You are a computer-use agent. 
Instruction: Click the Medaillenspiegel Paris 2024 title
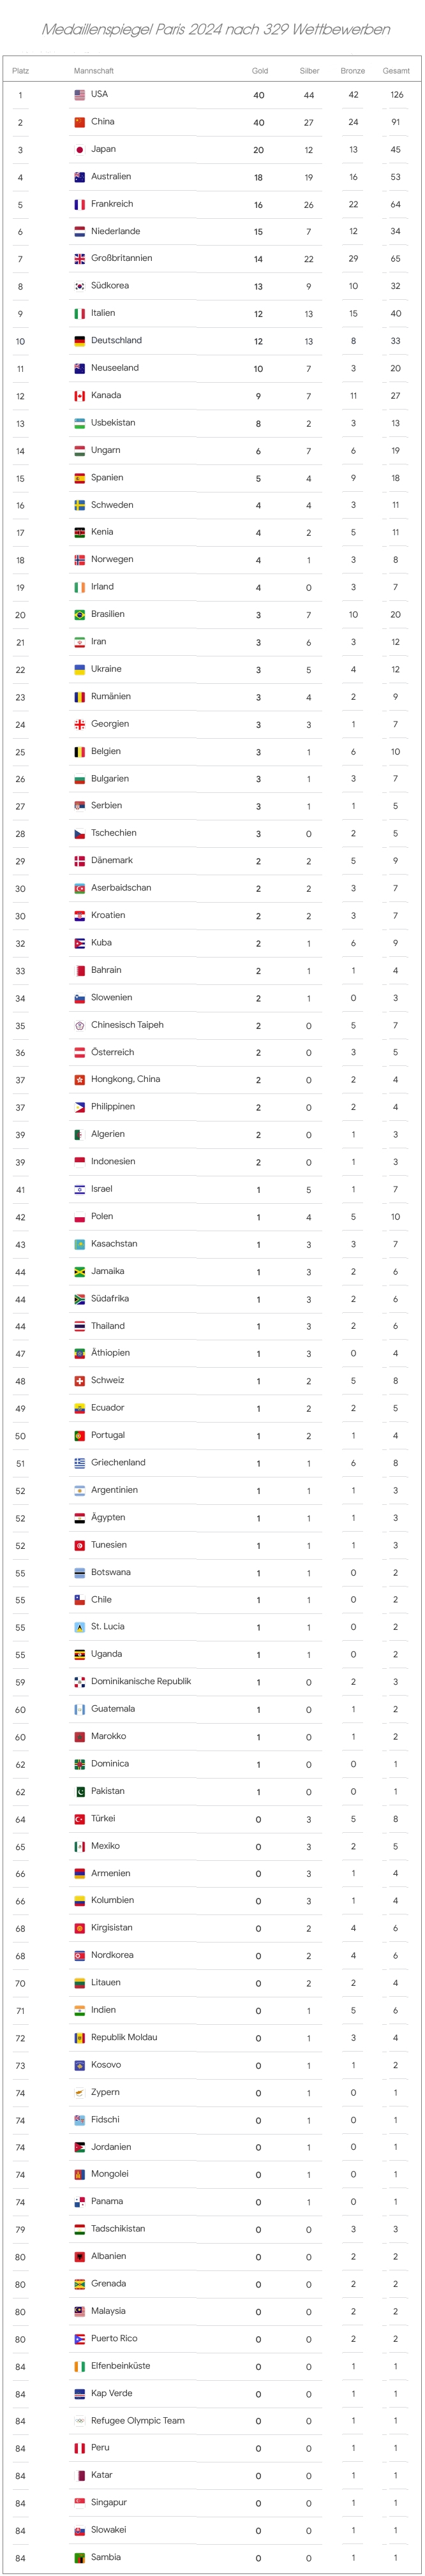click(216, 29)
